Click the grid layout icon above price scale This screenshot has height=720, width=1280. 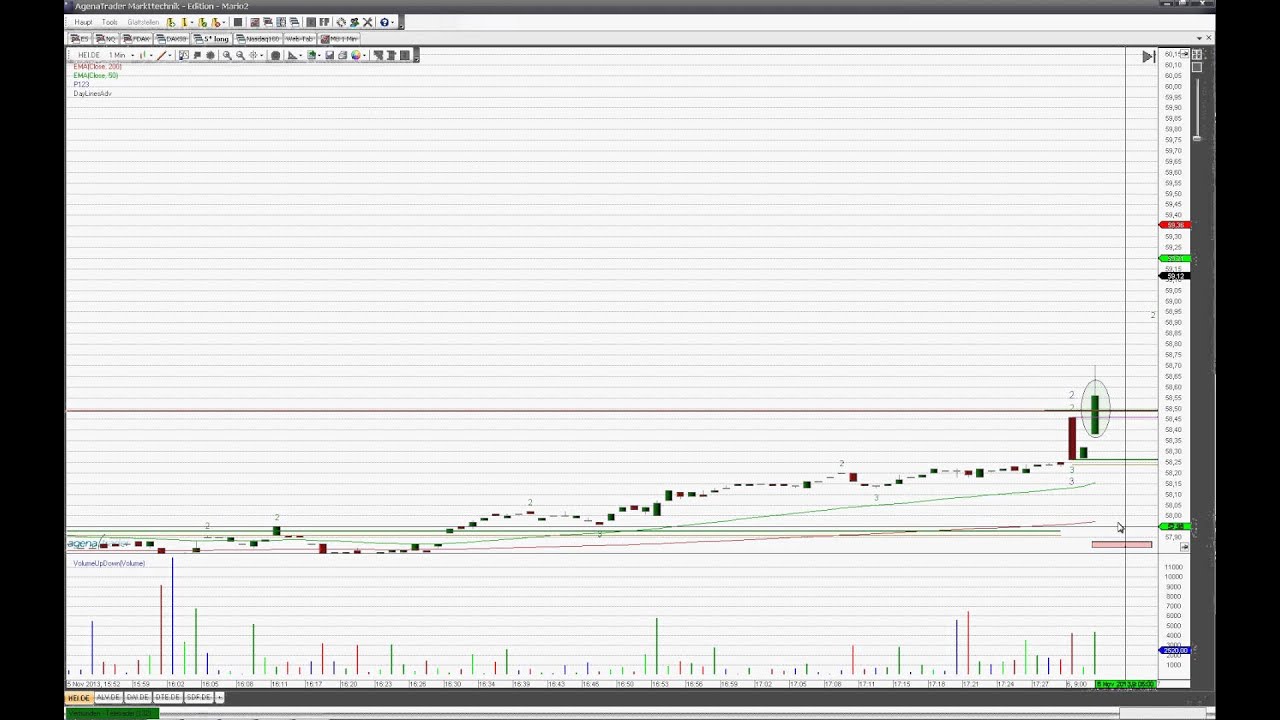click(1197, 54)
